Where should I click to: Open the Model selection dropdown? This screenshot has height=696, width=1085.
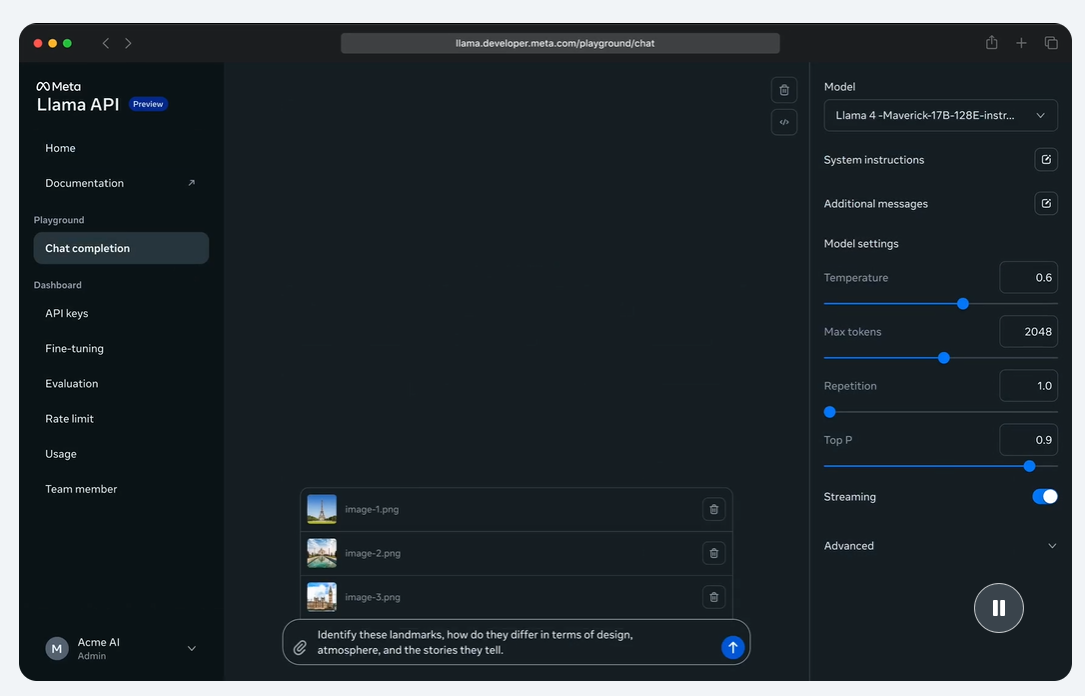coord(940,116)
